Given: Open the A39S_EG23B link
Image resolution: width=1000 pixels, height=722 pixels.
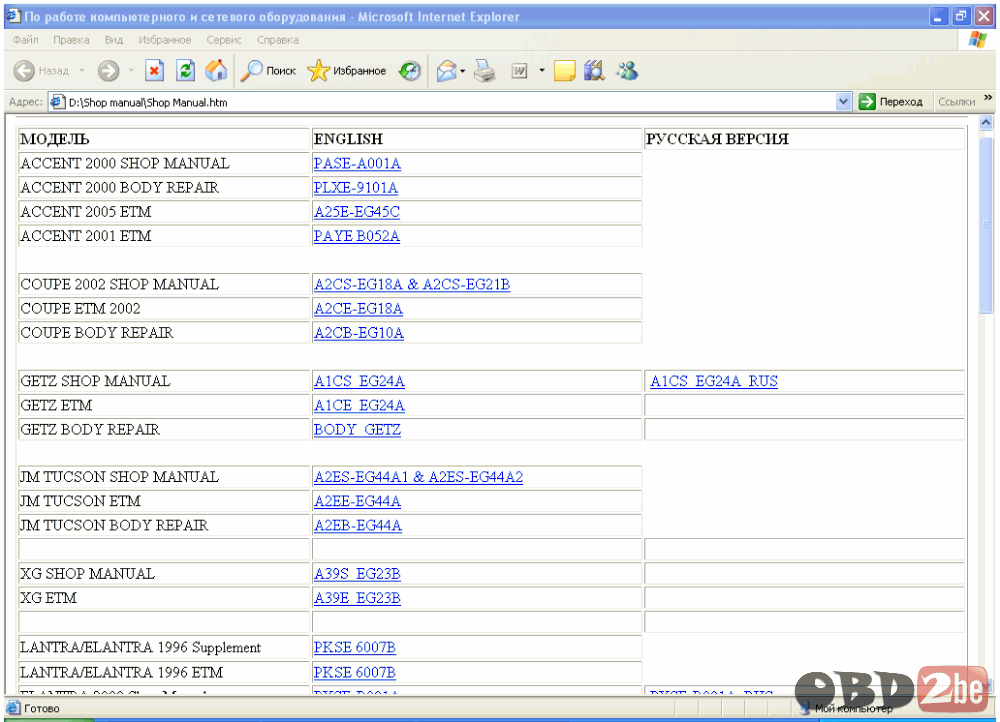Looking at the screenshot, I should click(x=357, y=574).
